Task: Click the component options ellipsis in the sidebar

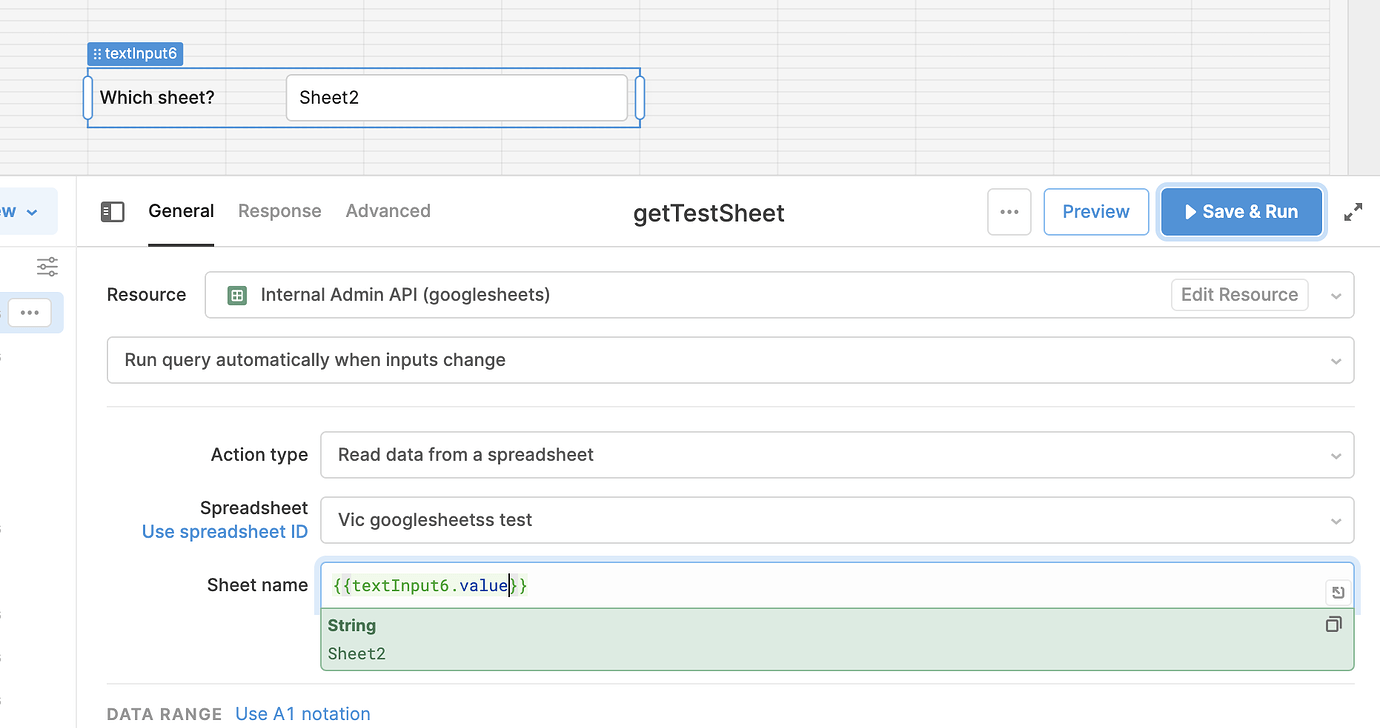Action: pos(30,312)
